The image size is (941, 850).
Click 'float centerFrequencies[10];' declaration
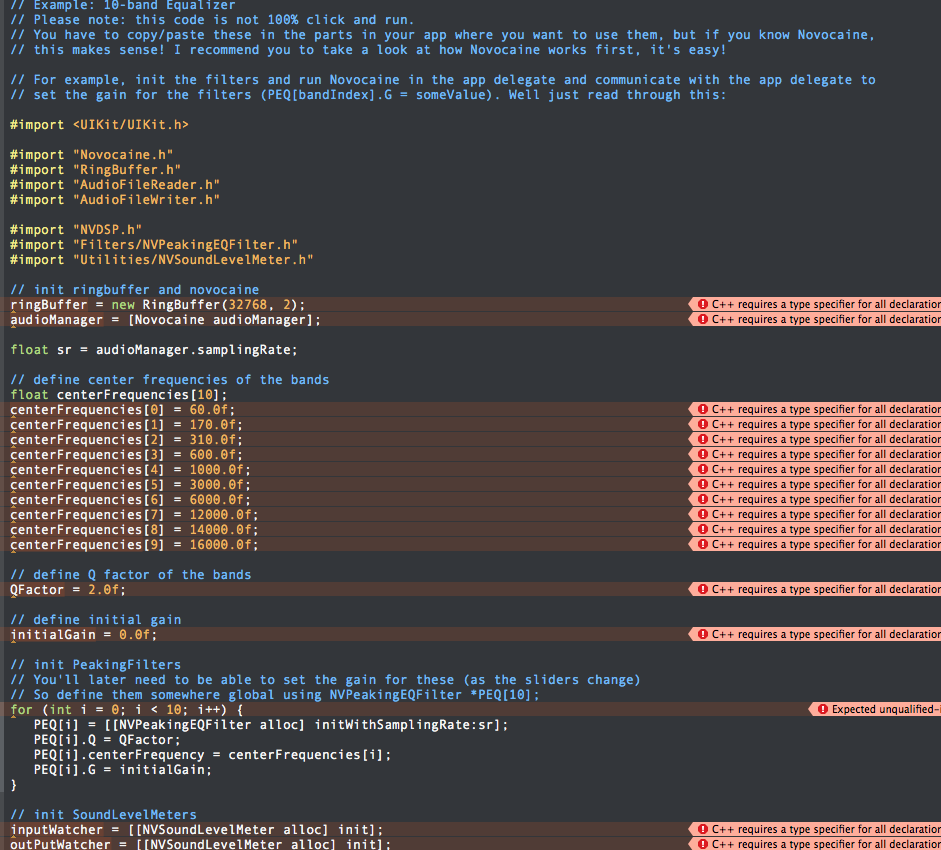119,395
